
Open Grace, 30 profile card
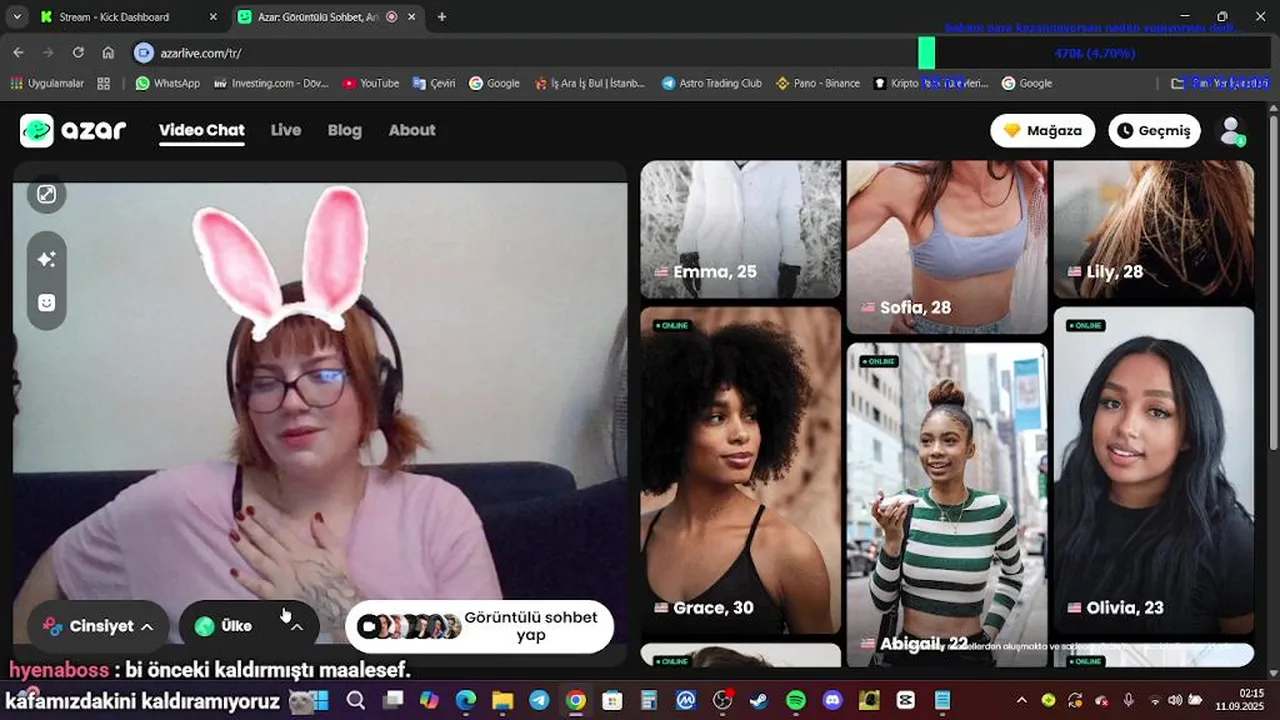point(741,470)
